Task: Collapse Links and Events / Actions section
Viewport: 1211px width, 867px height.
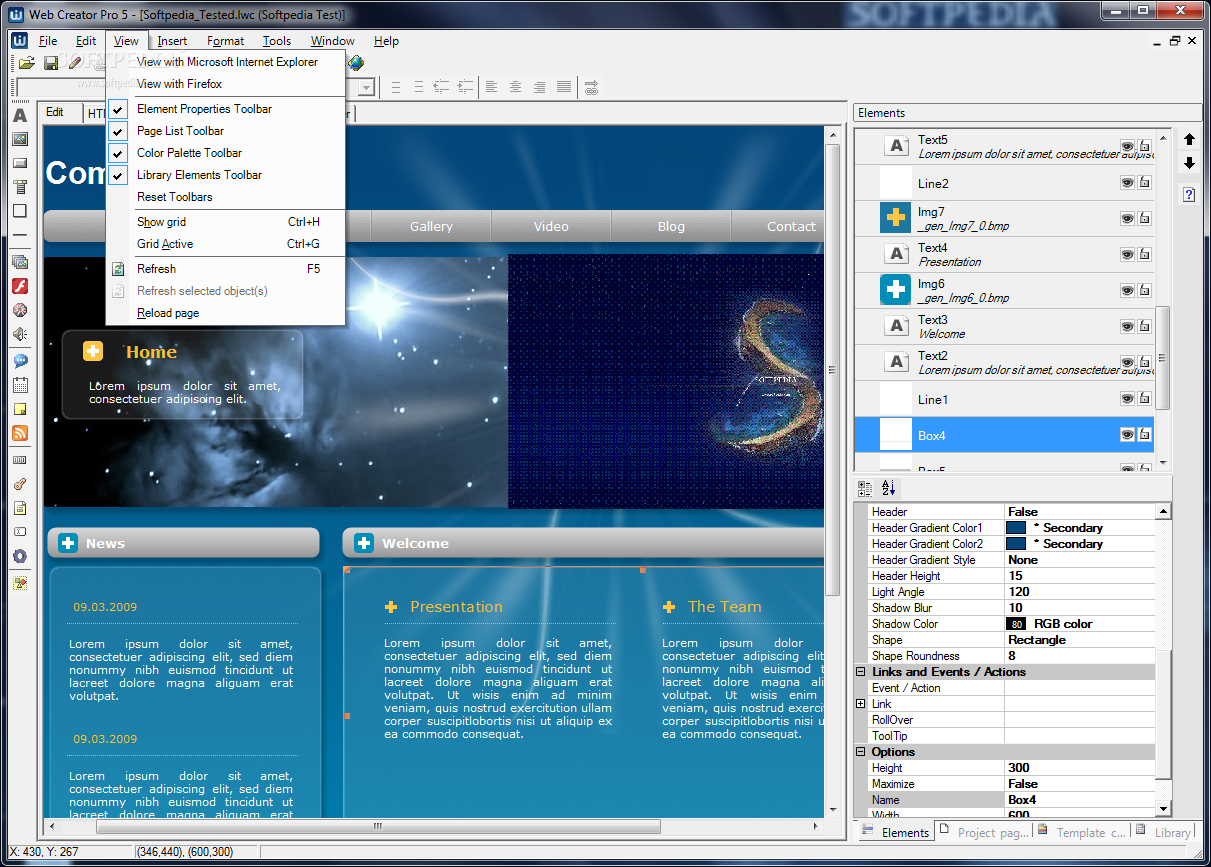Action: (x=861, y=672)
